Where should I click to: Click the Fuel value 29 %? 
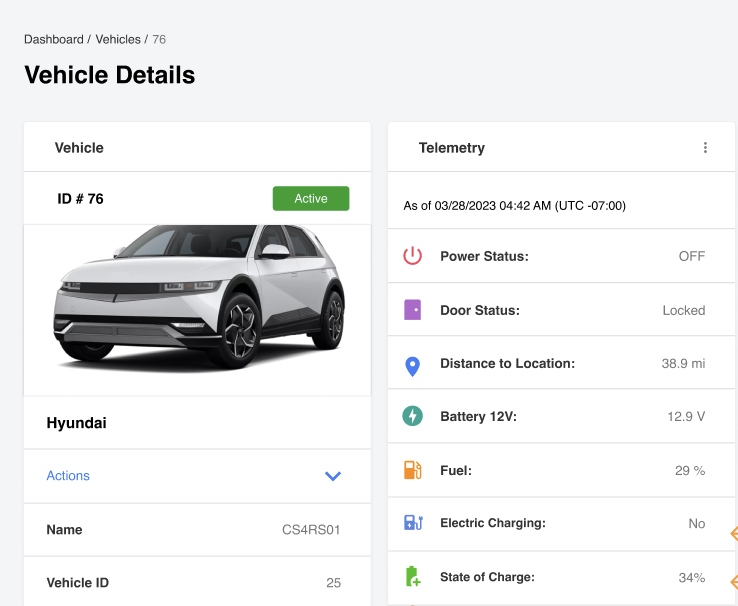click(x=690, y=470)
